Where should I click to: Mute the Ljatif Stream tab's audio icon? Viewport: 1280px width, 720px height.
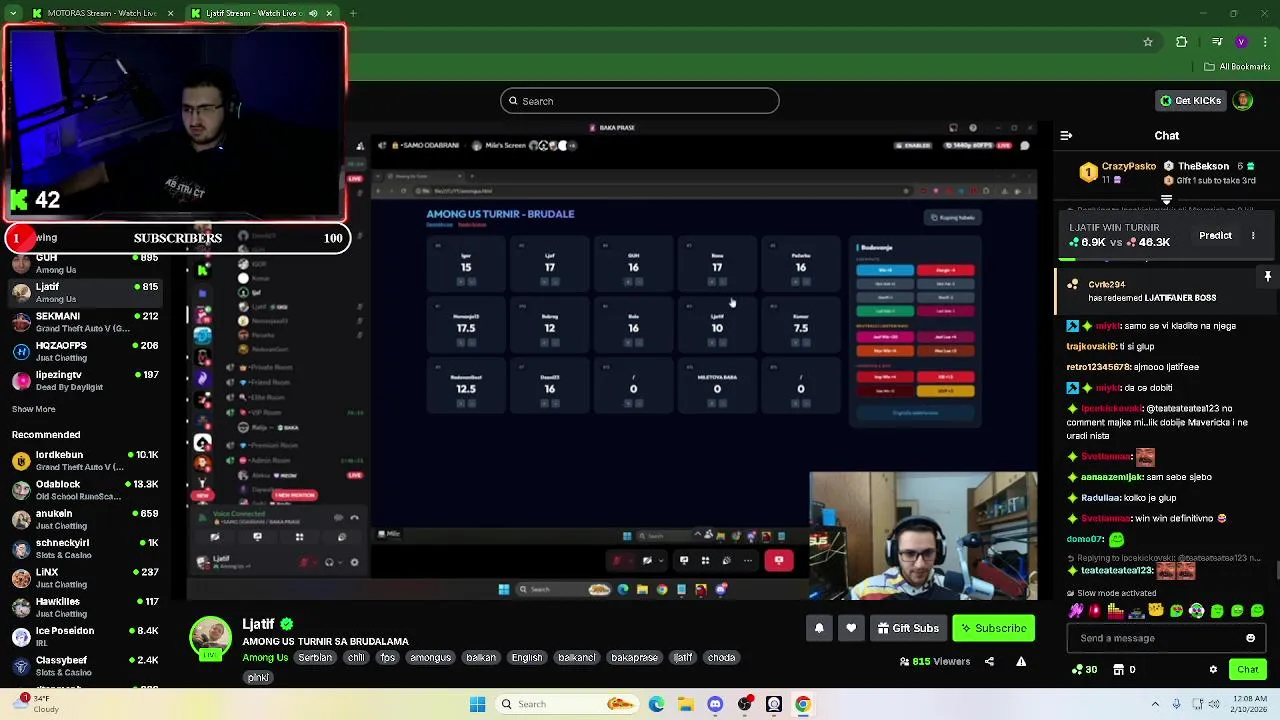[x=313, y=13]
